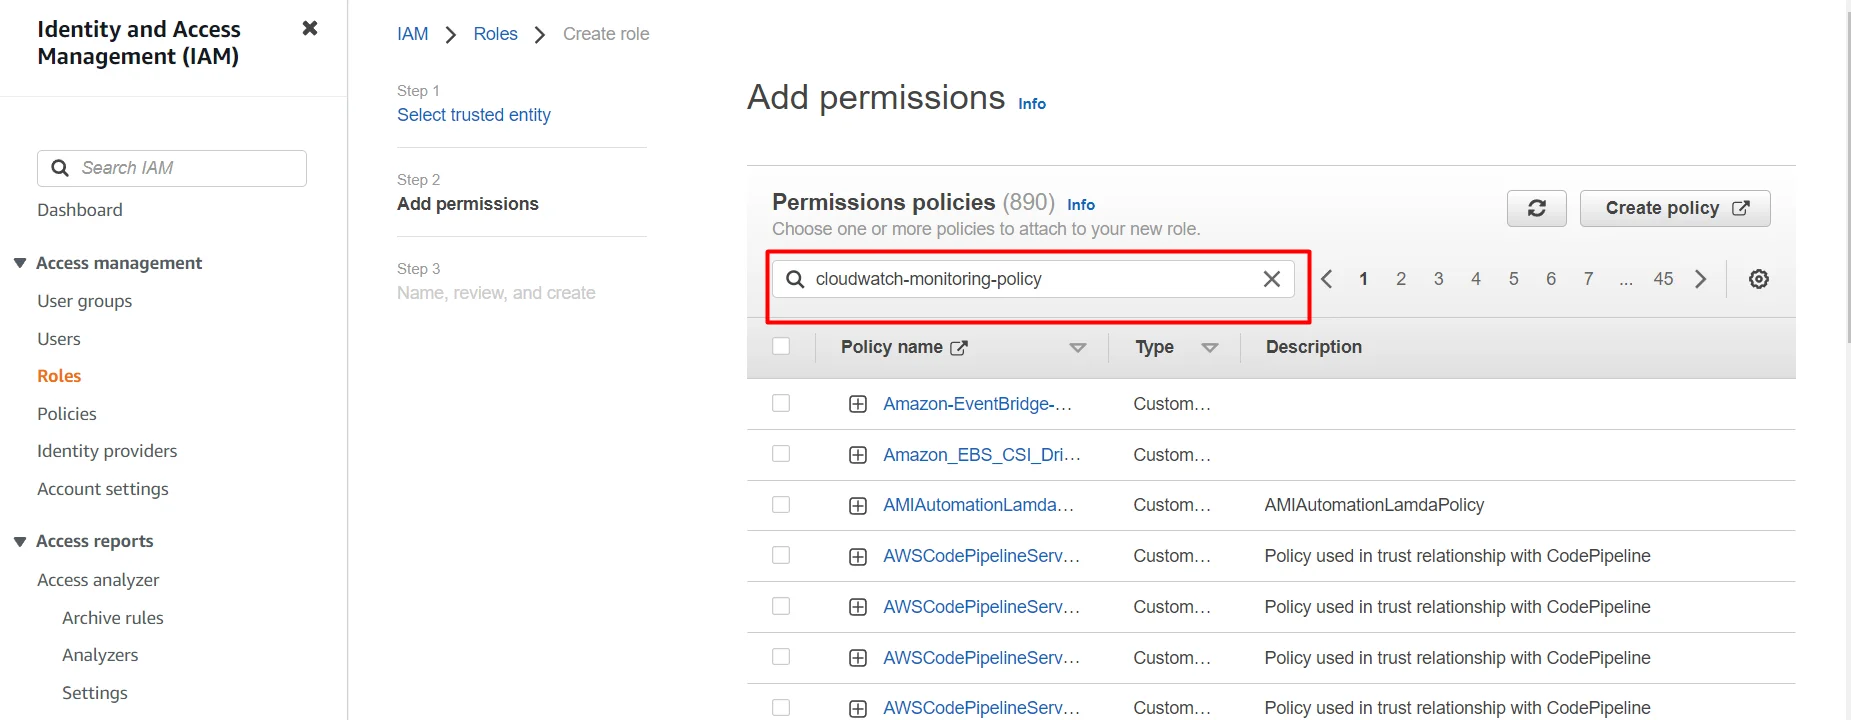Expand the AWSCodePipelineServ policy below AMIAutomationLamda

click(857, 557)
